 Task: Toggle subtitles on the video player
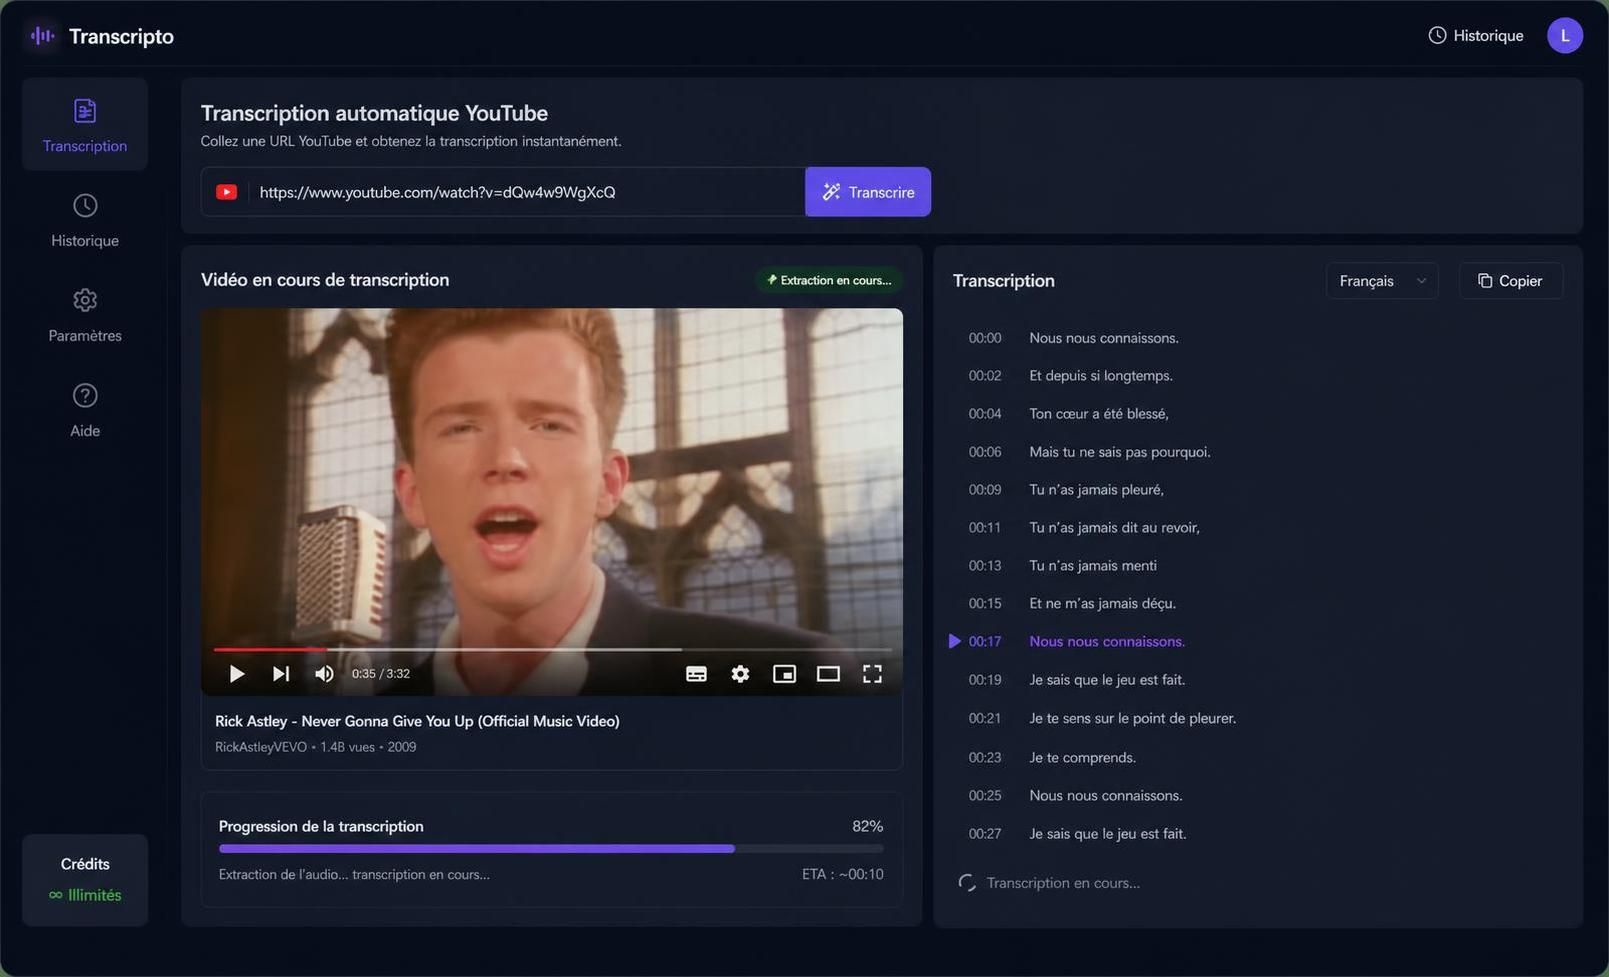696,674
